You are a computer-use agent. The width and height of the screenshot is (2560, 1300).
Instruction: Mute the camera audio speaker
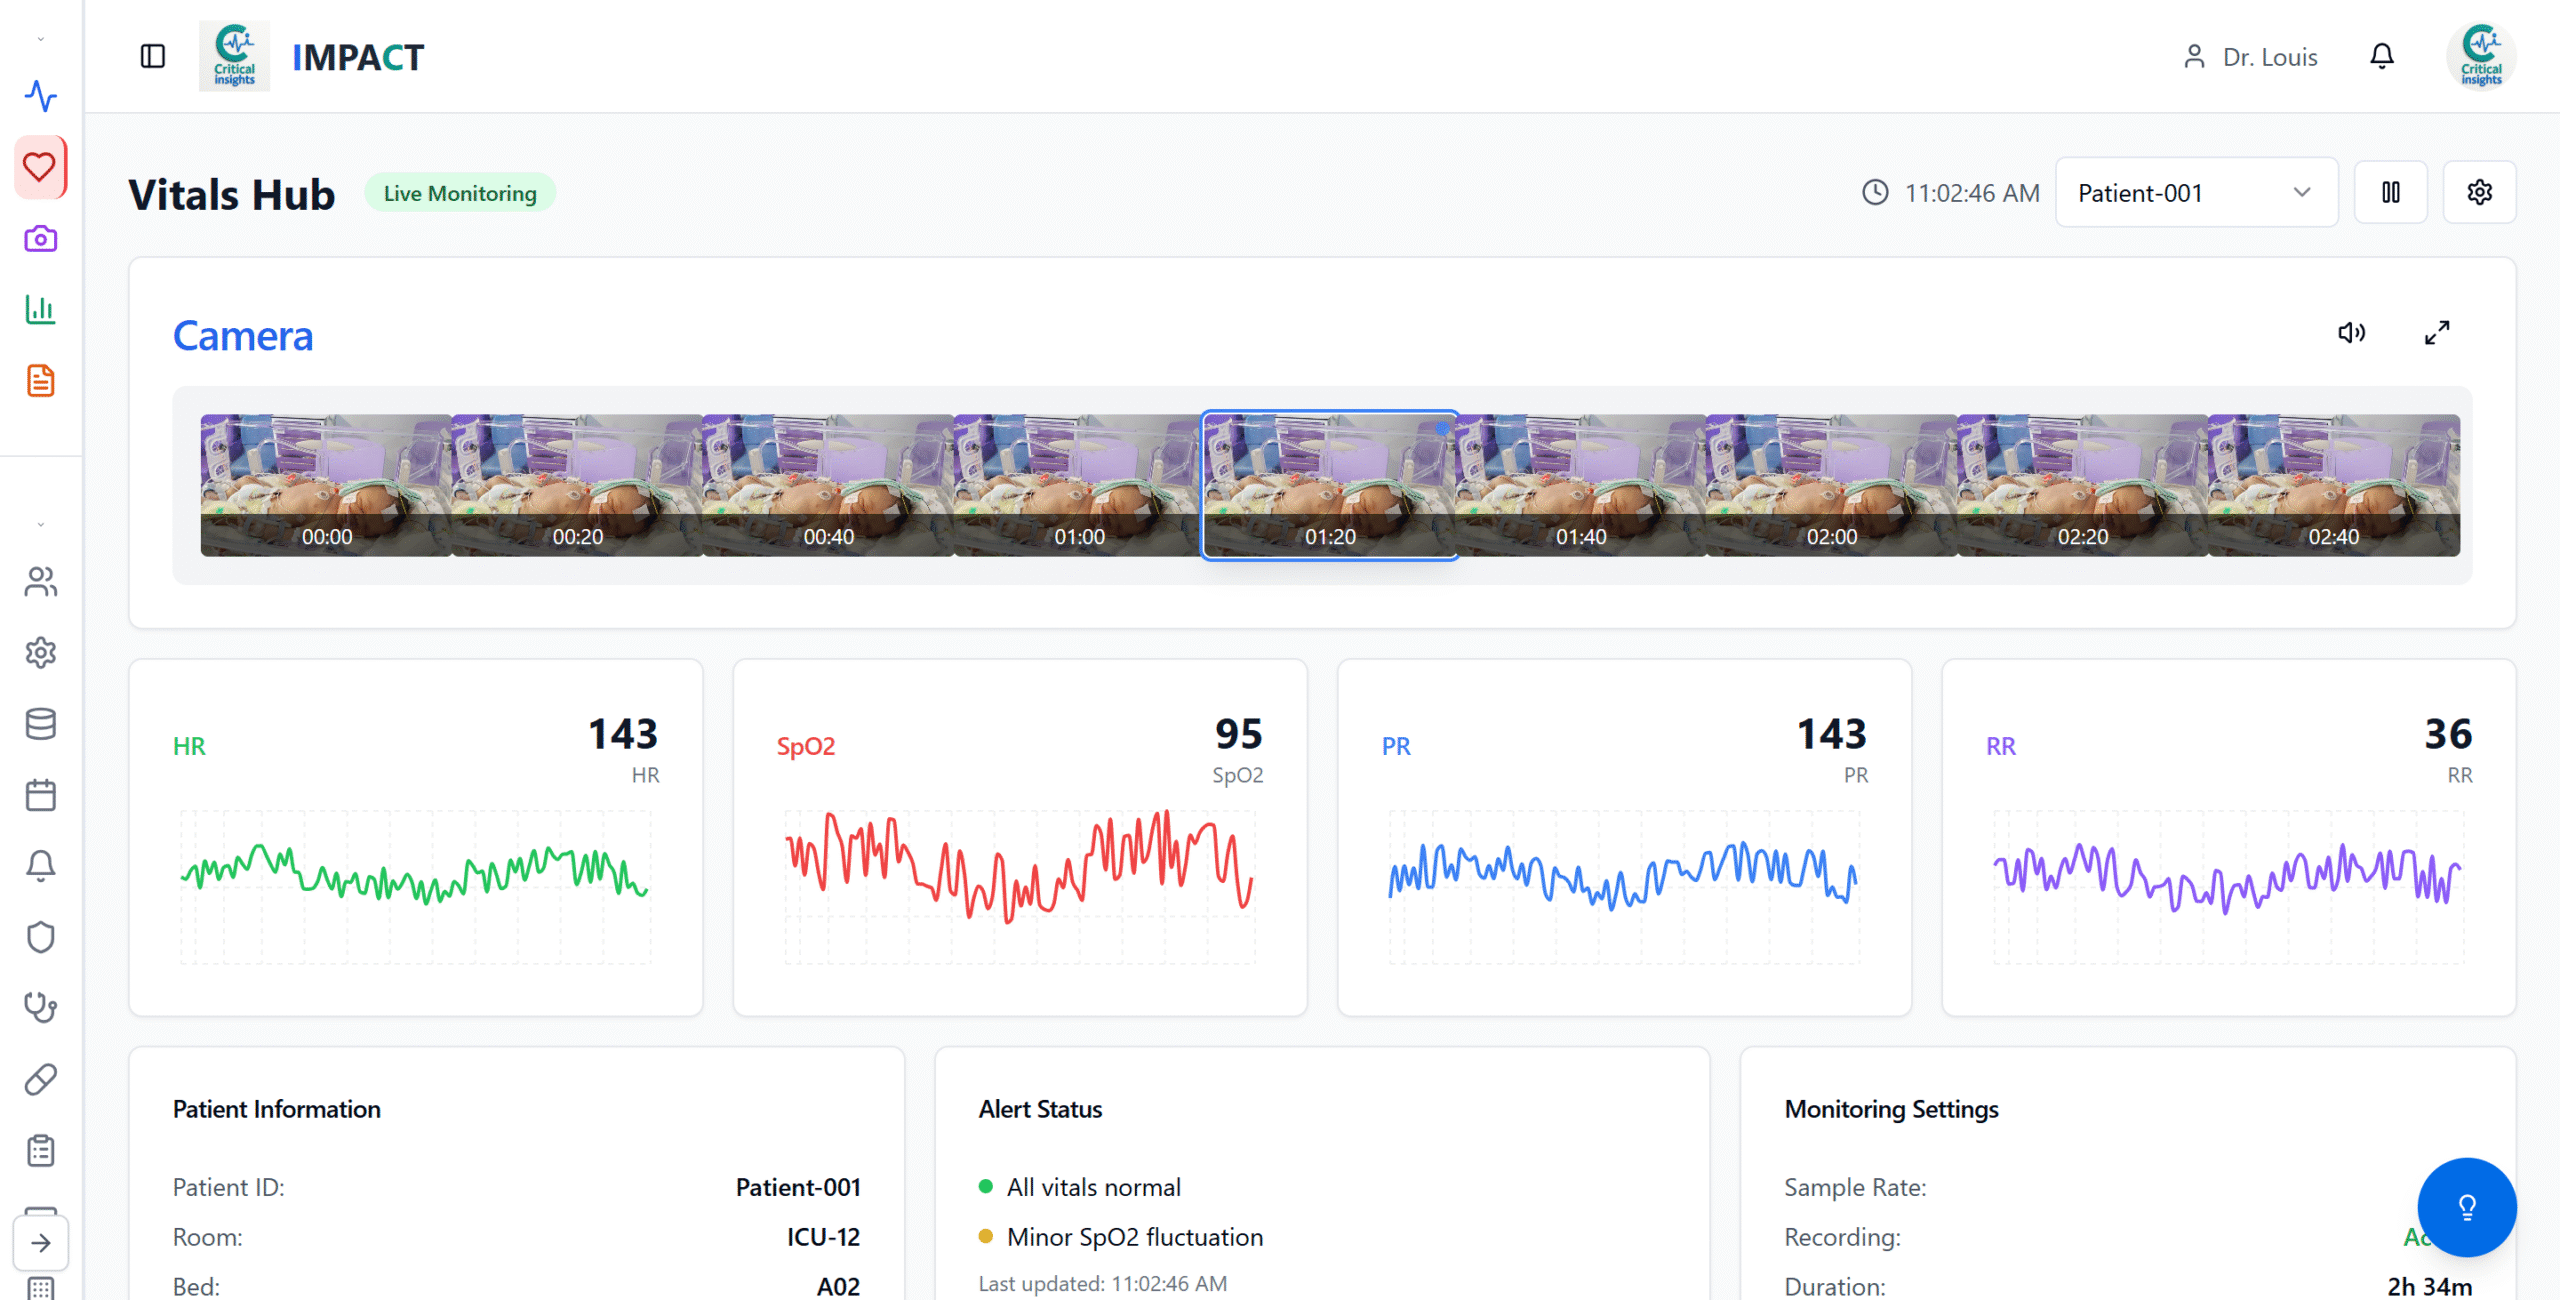click(x=2351, y=333)
